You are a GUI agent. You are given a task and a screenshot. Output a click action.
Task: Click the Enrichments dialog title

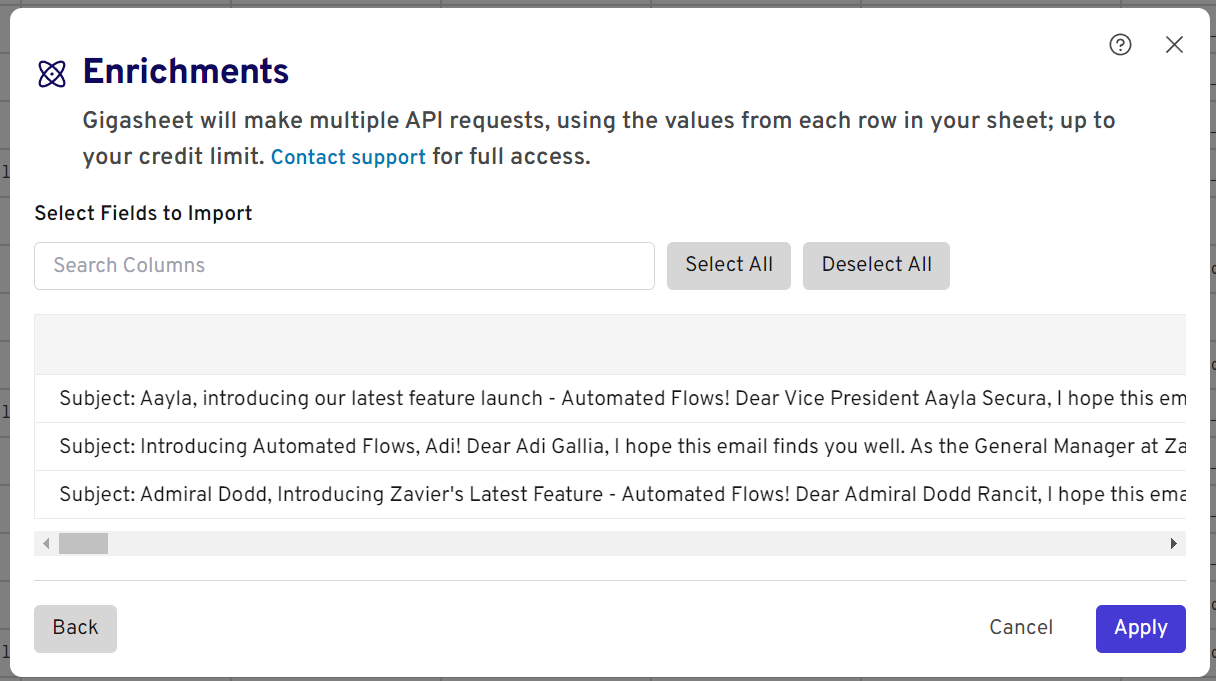pyautogui.click(x=186, y=72)
